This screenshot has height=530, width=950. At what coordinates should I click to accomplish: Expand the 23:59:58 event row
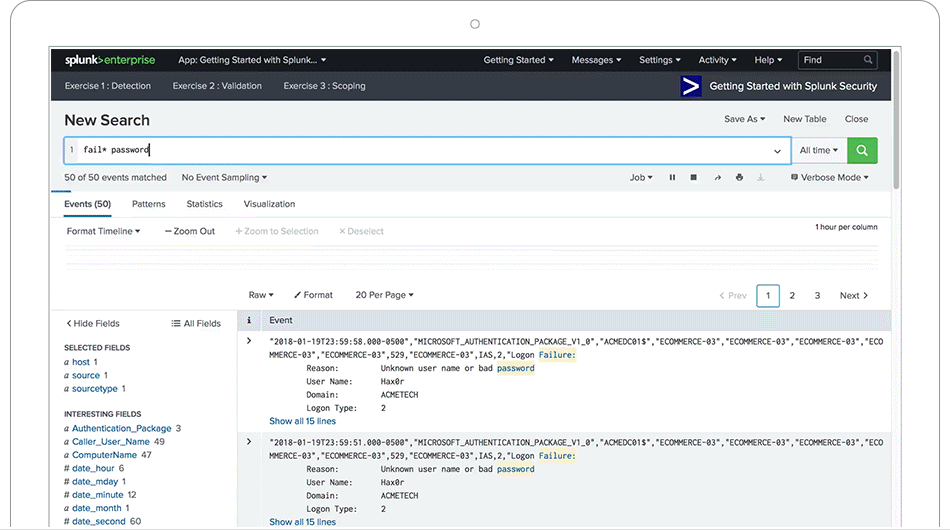249,341
